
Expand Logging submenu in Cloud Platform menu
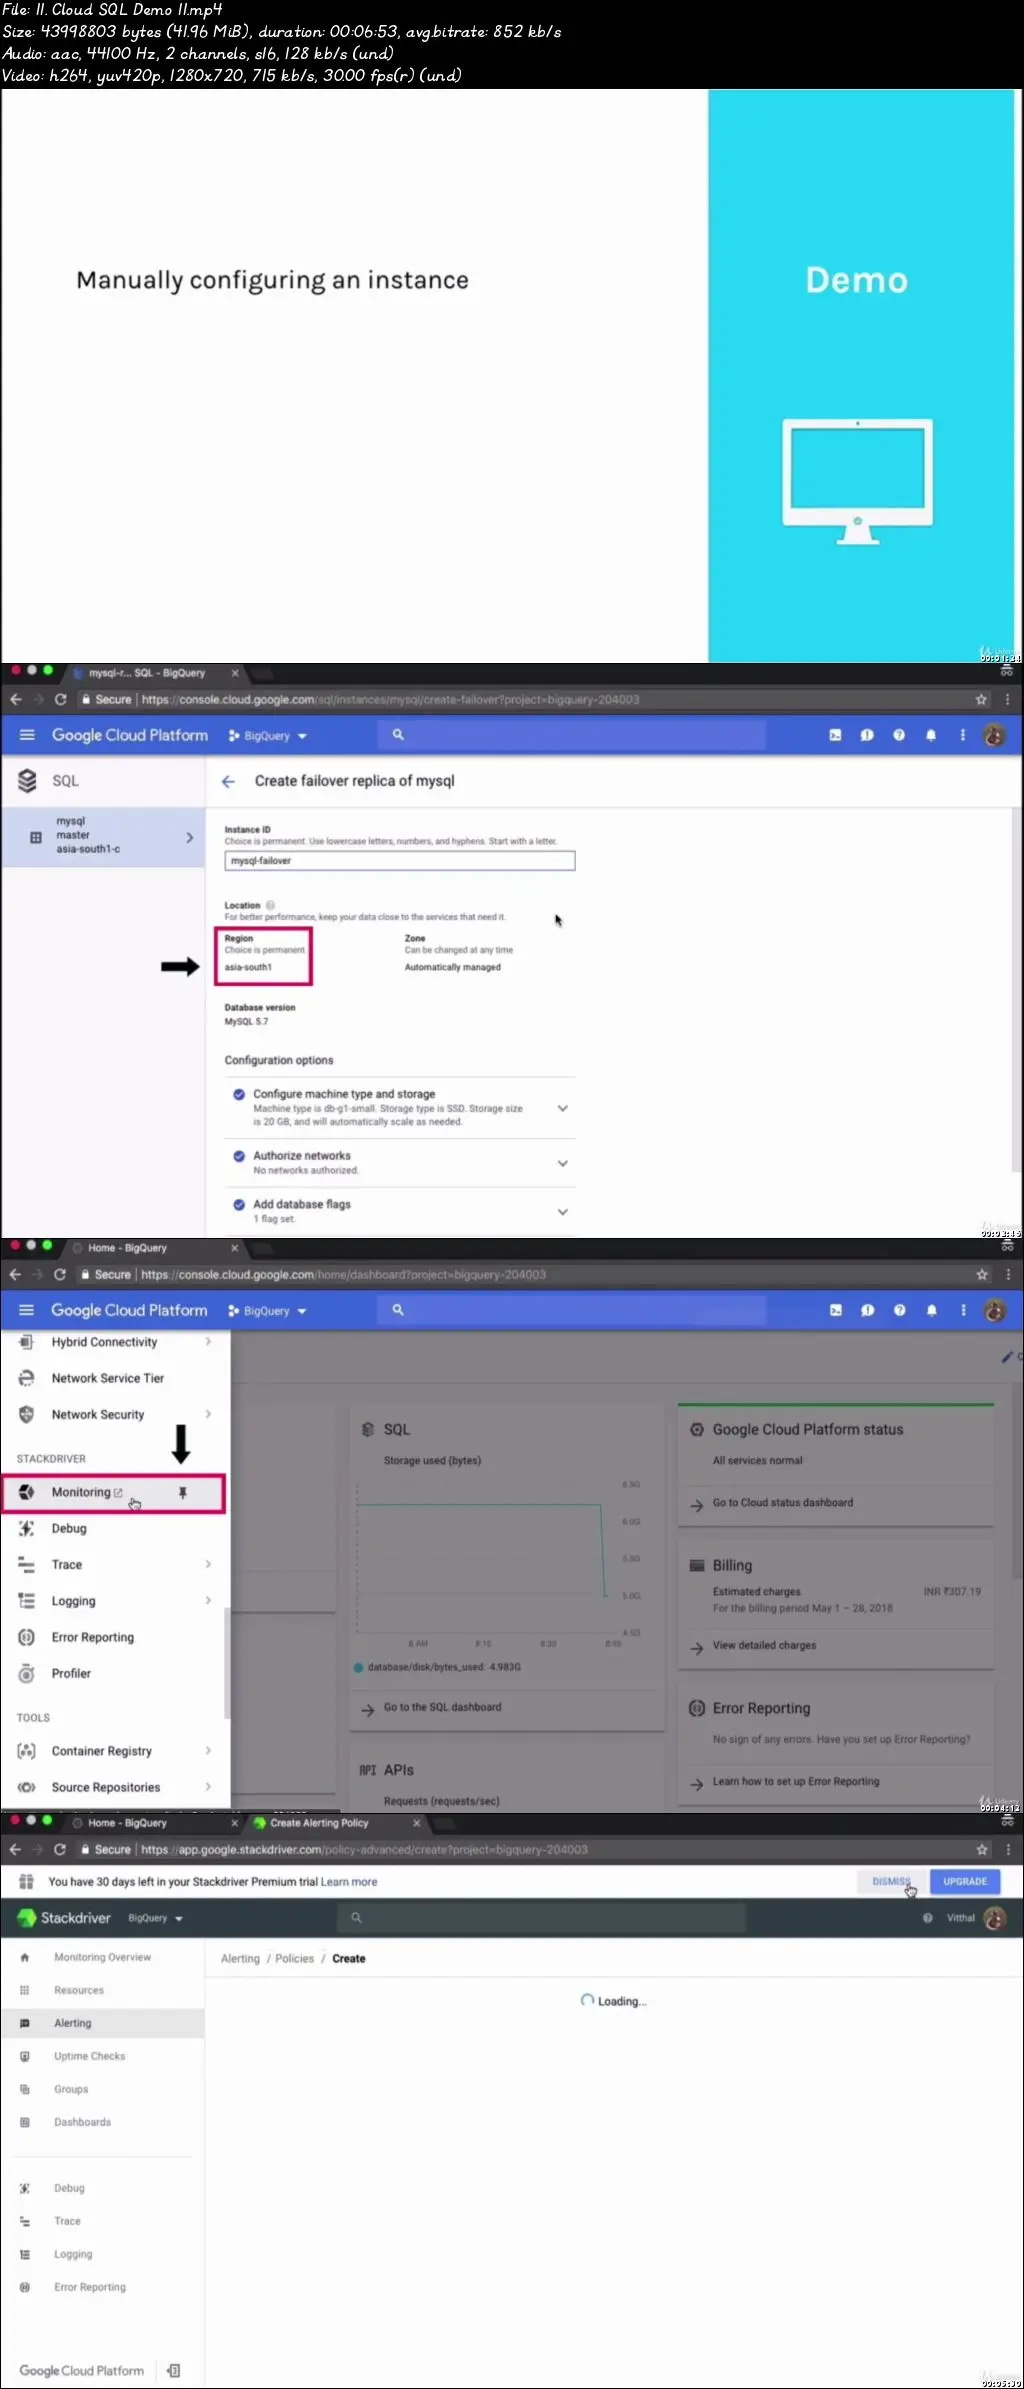[x=208, y=1600]
